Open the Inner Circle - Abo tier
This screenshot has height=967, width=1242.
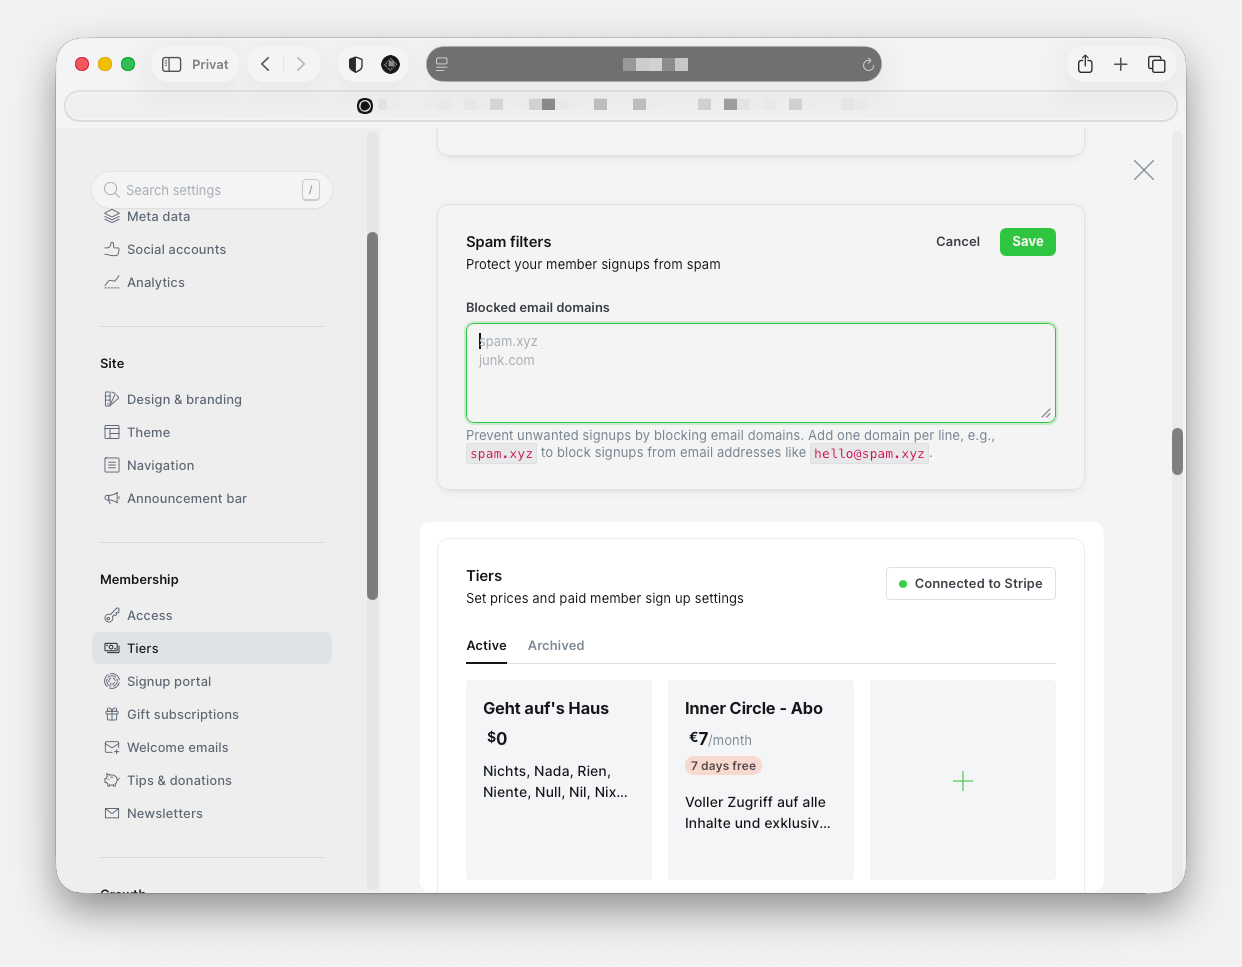click(761, 780)
